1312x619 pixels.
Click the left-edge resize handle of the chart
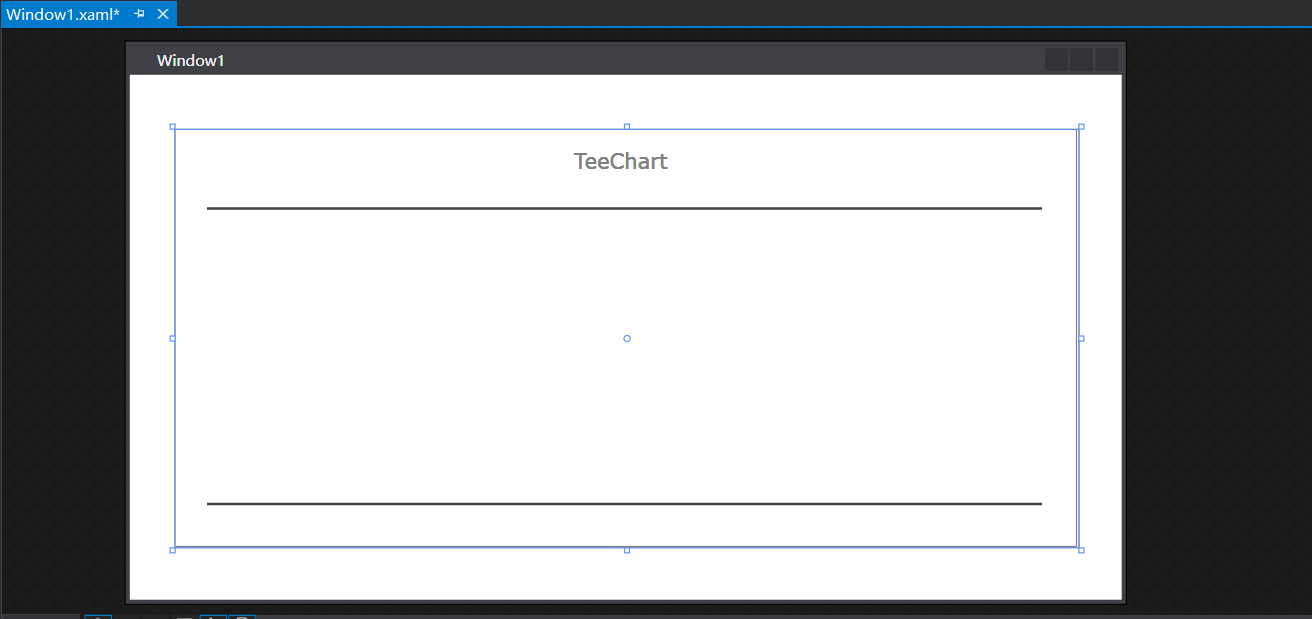click(x=172, y=338)
